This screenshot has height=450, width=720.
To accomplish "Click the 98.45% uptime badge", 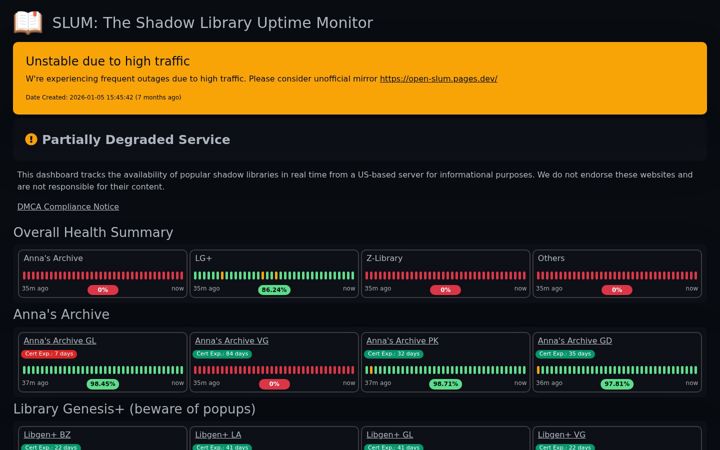I will (x=103, y=384).
